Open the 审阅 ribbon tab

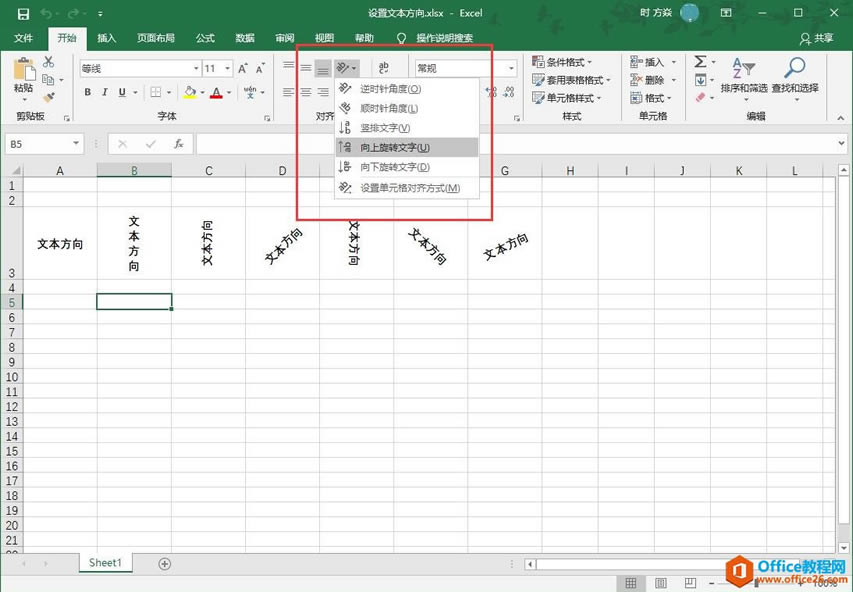[x=283, y=38]
